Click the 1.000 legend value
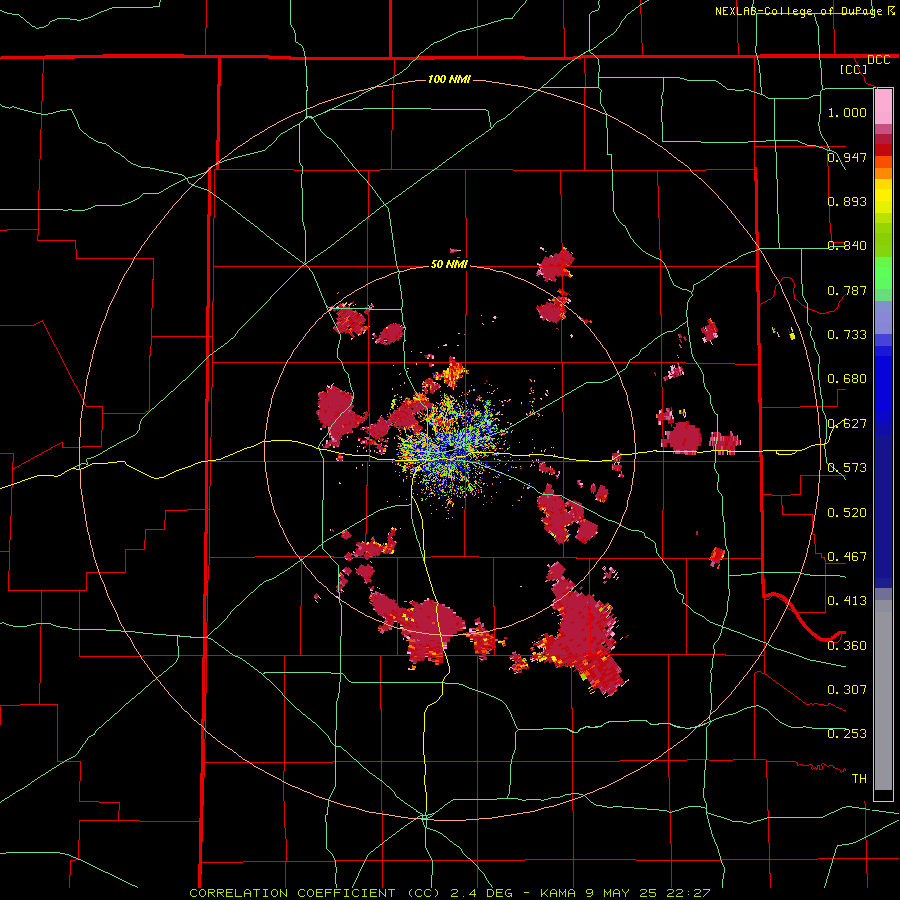Image resolution: width=900 pixels, height=900 pixels. pyautogui.click(x=847, y=112)
